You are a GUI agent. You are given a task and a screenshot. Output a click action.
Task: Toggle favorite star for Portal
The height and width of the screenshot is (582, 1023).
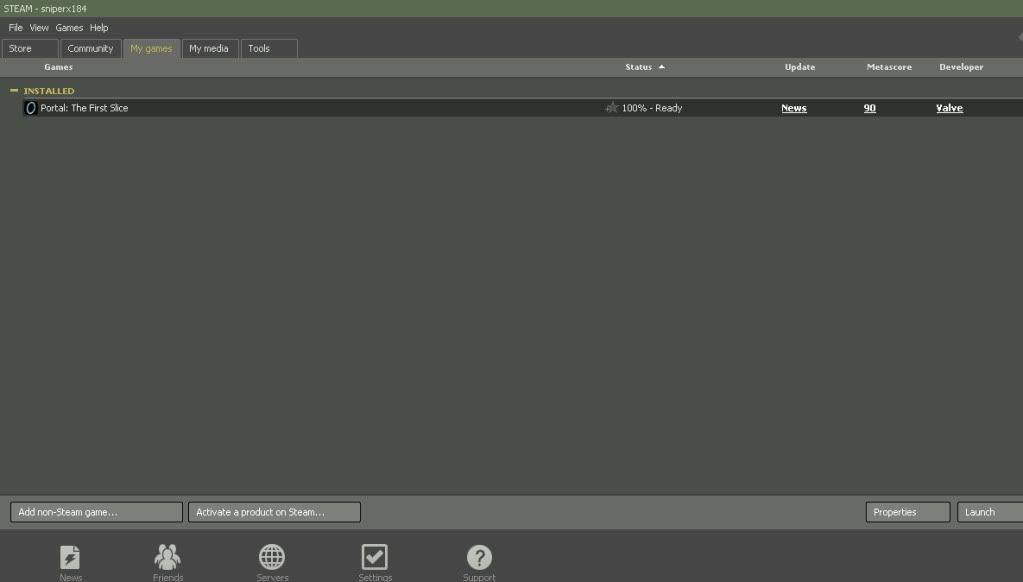click(611, 108)
